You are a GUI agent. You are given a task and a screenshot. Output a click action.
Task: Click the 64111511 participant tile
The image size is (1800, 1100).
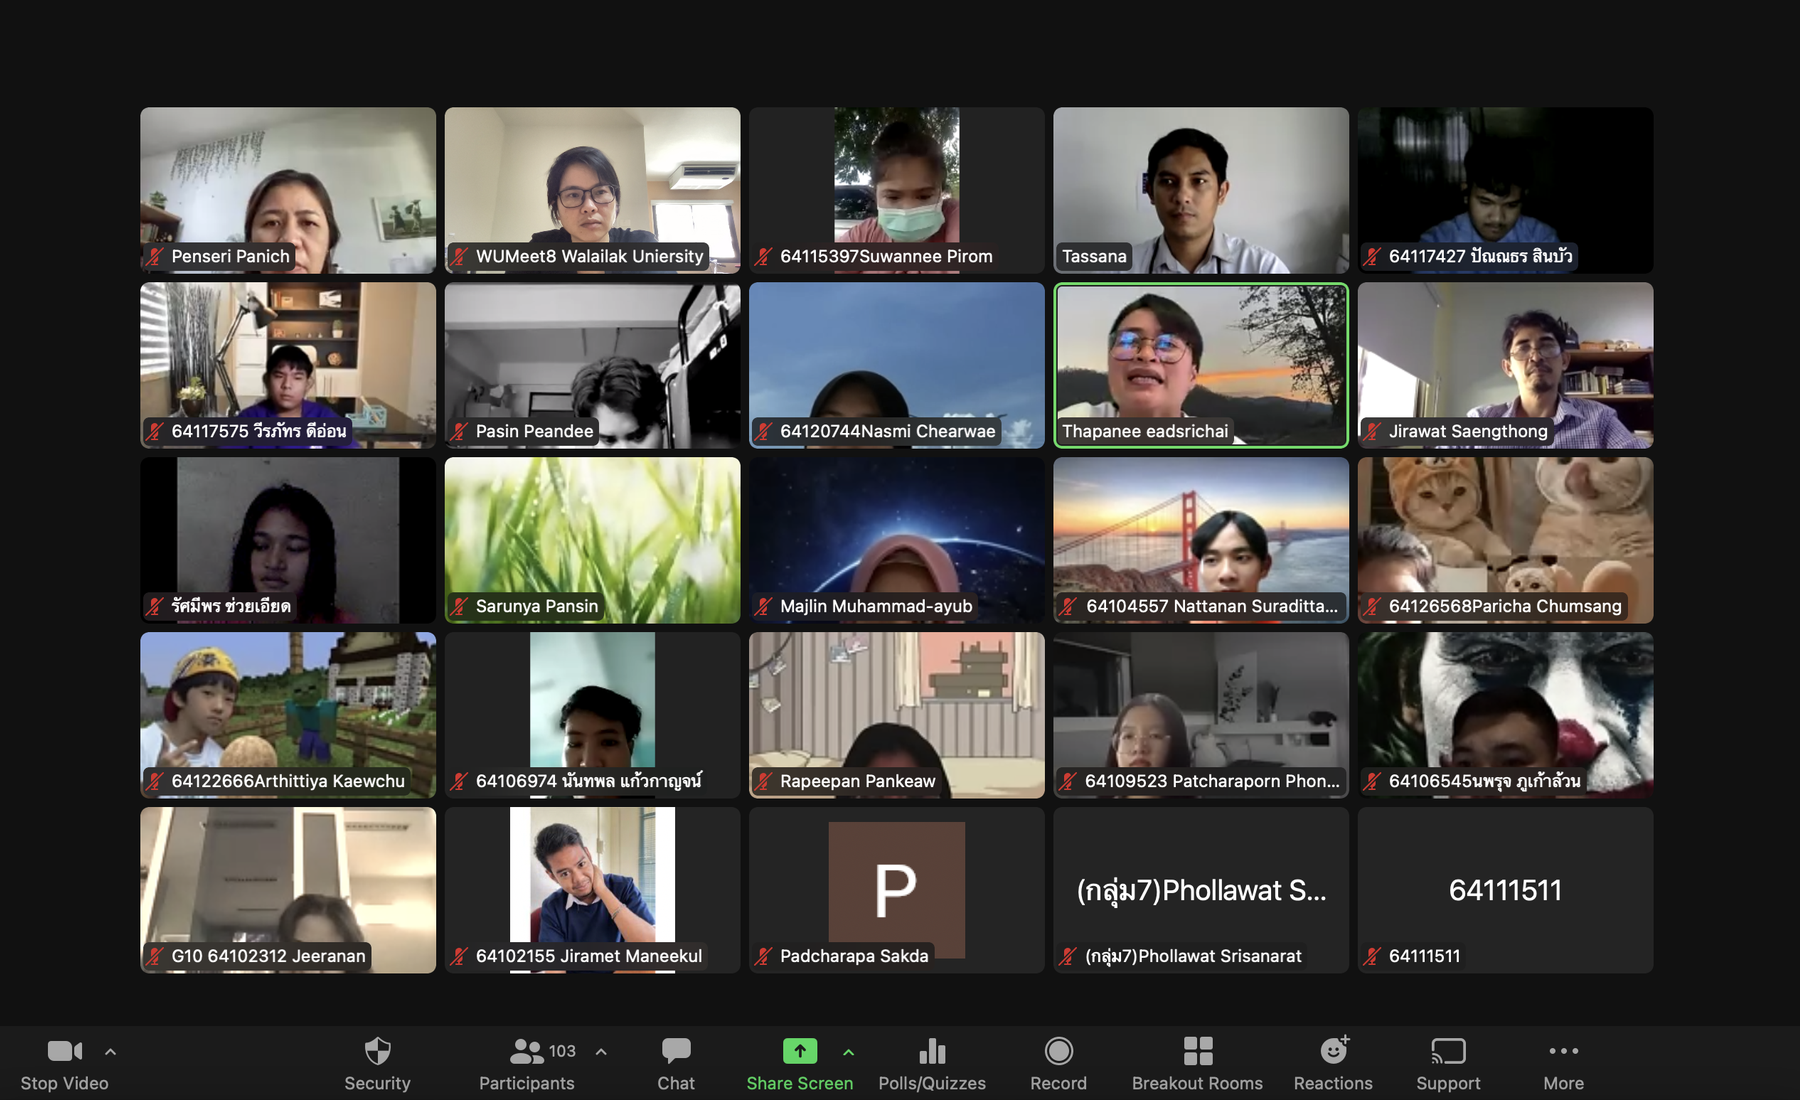[1505, 890]
